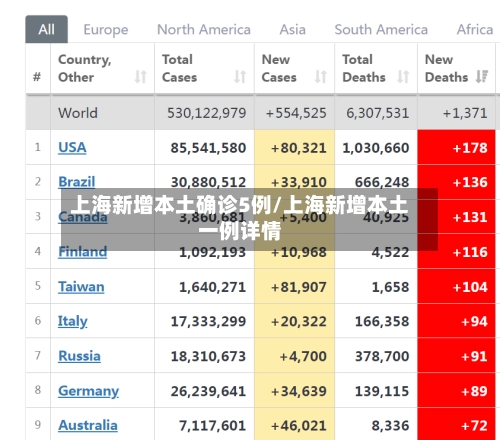
Task: Sort by Total Deaths column arrows
Action: (403, 77)
